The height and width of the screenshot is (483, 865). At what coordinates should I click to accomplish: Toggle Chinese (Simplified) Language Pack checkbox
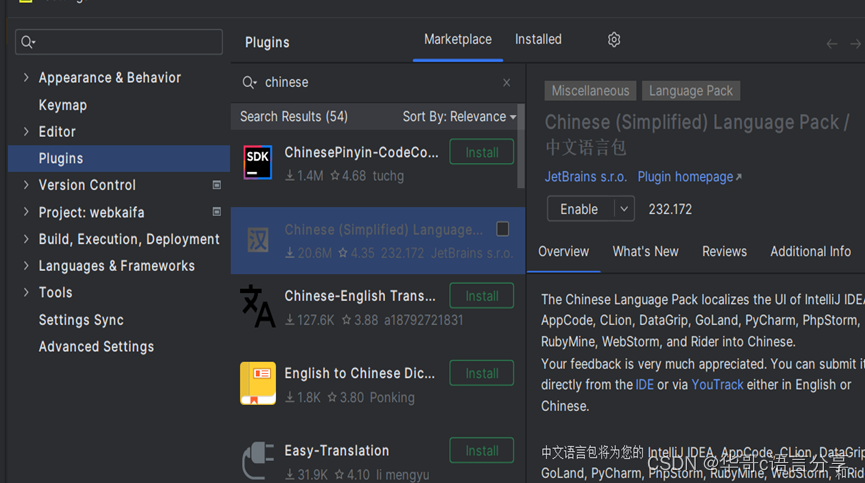click(x=503, y=229)
